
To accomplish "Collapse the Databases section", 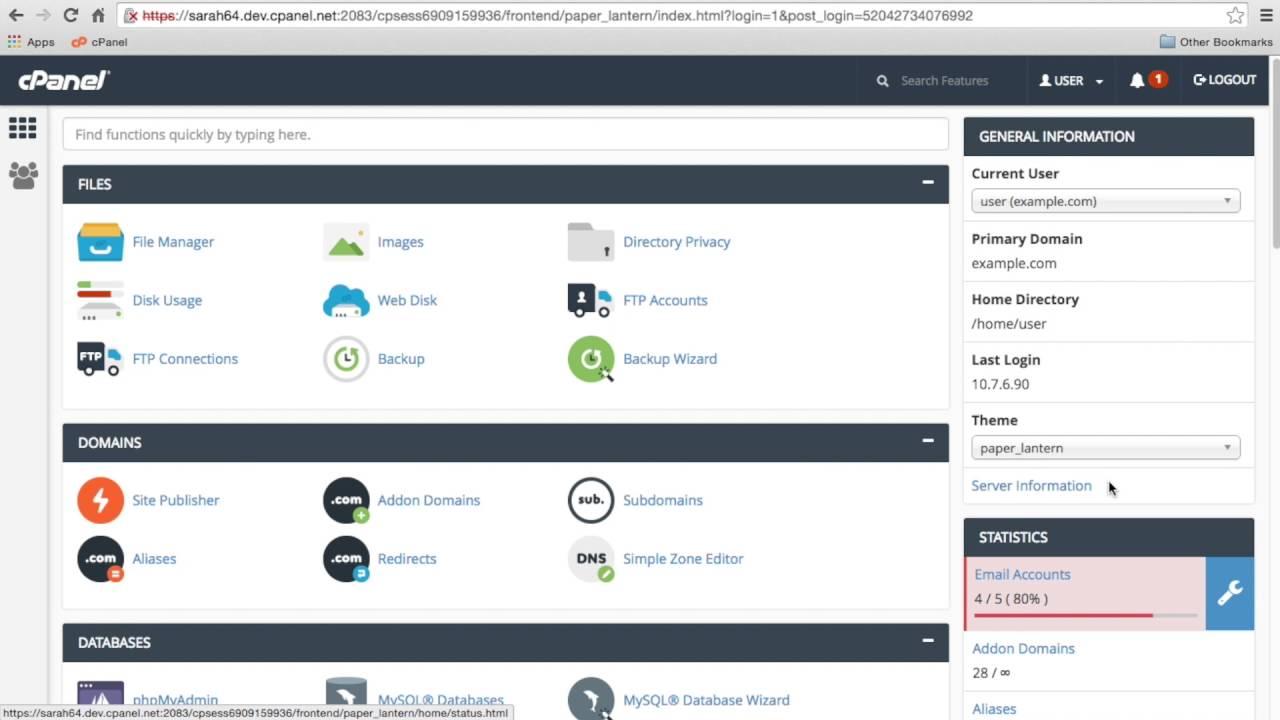I will pyautogui.click(x=928, y=641).
